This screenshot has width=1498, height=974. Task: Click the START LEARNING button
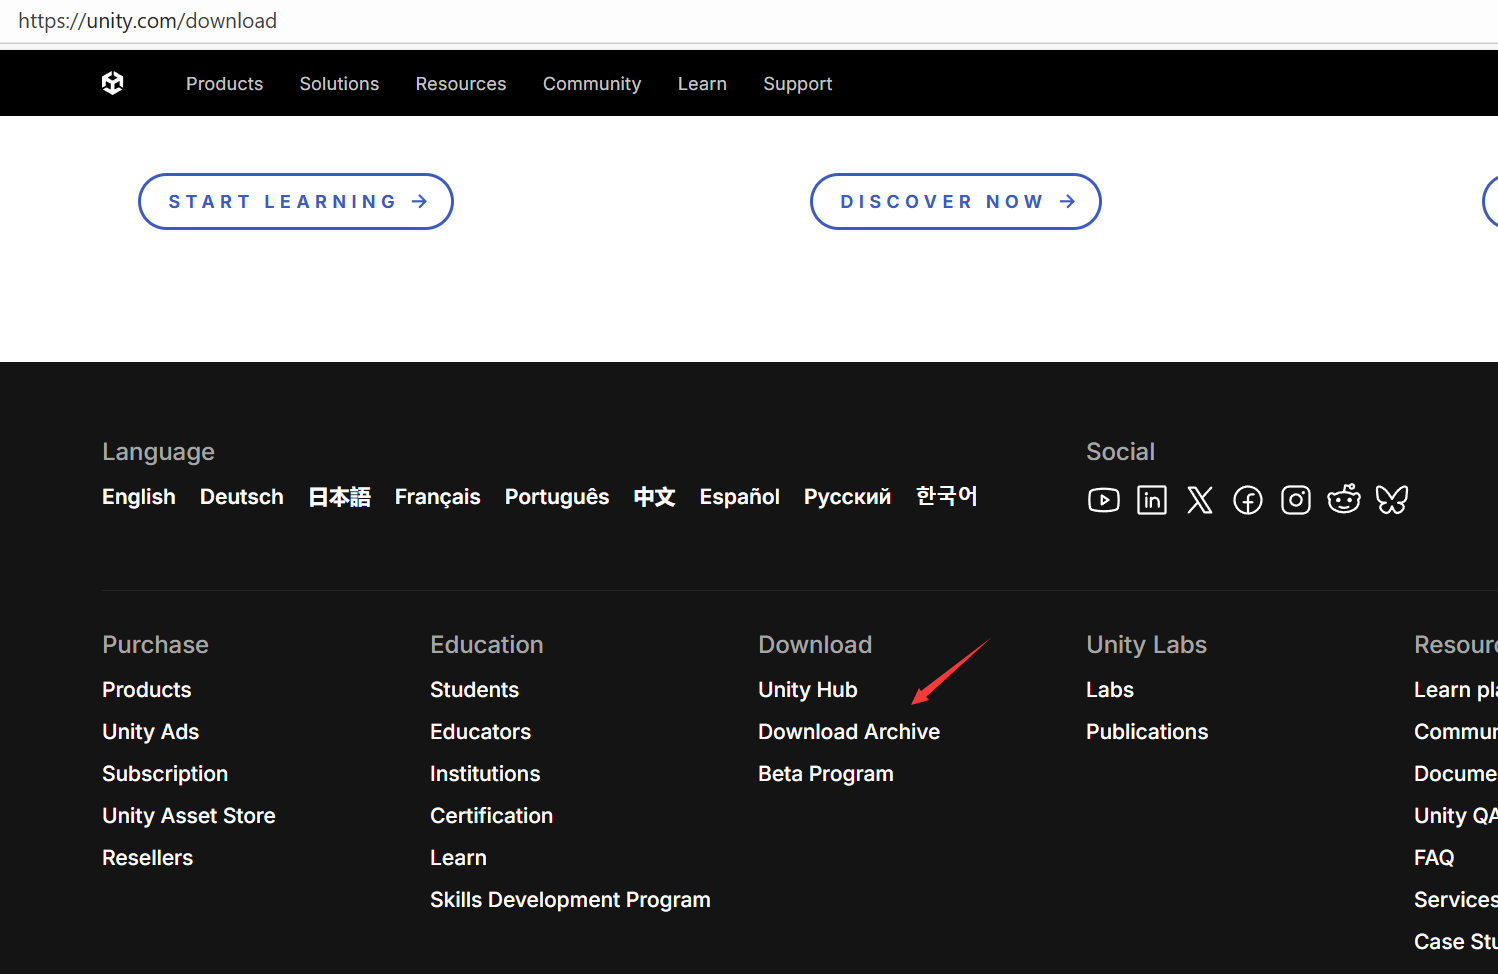[296, 201]
